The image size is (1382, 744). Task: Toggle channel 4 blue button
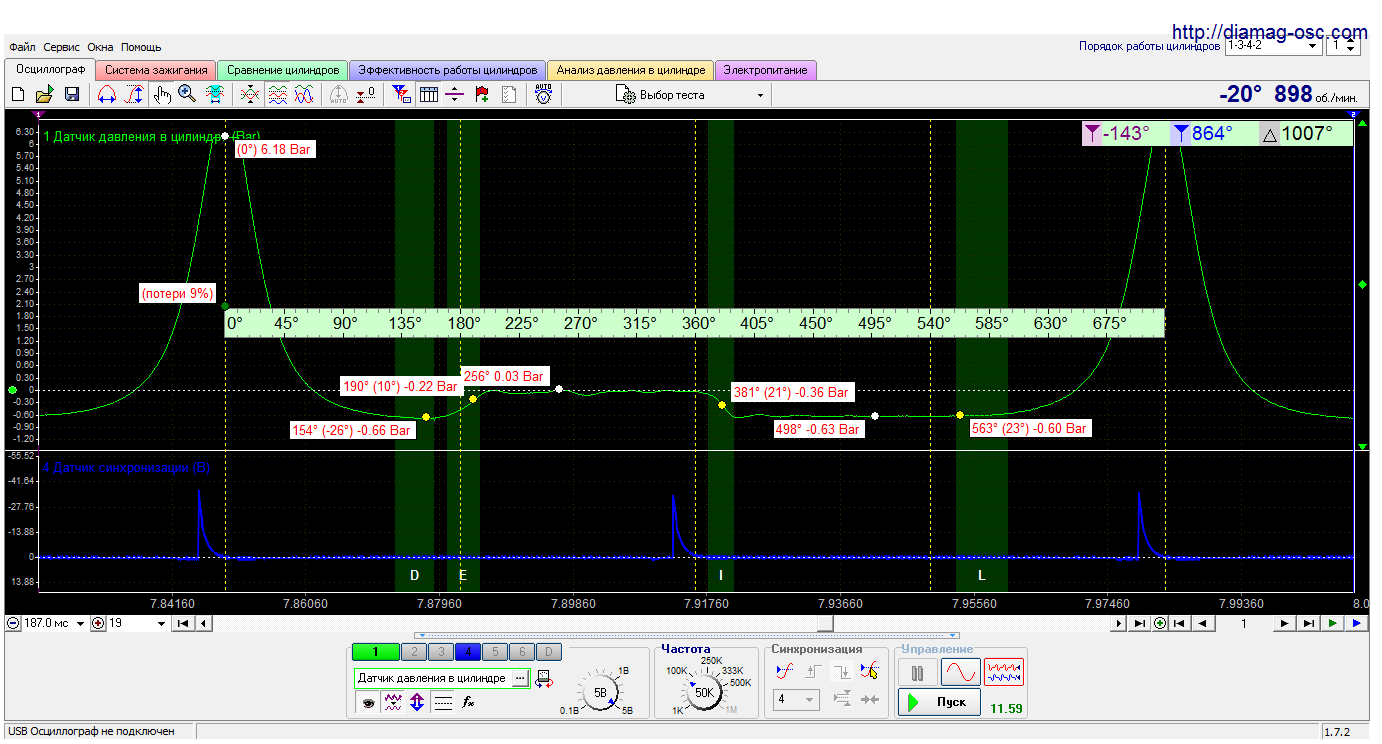tap(468, 651)
